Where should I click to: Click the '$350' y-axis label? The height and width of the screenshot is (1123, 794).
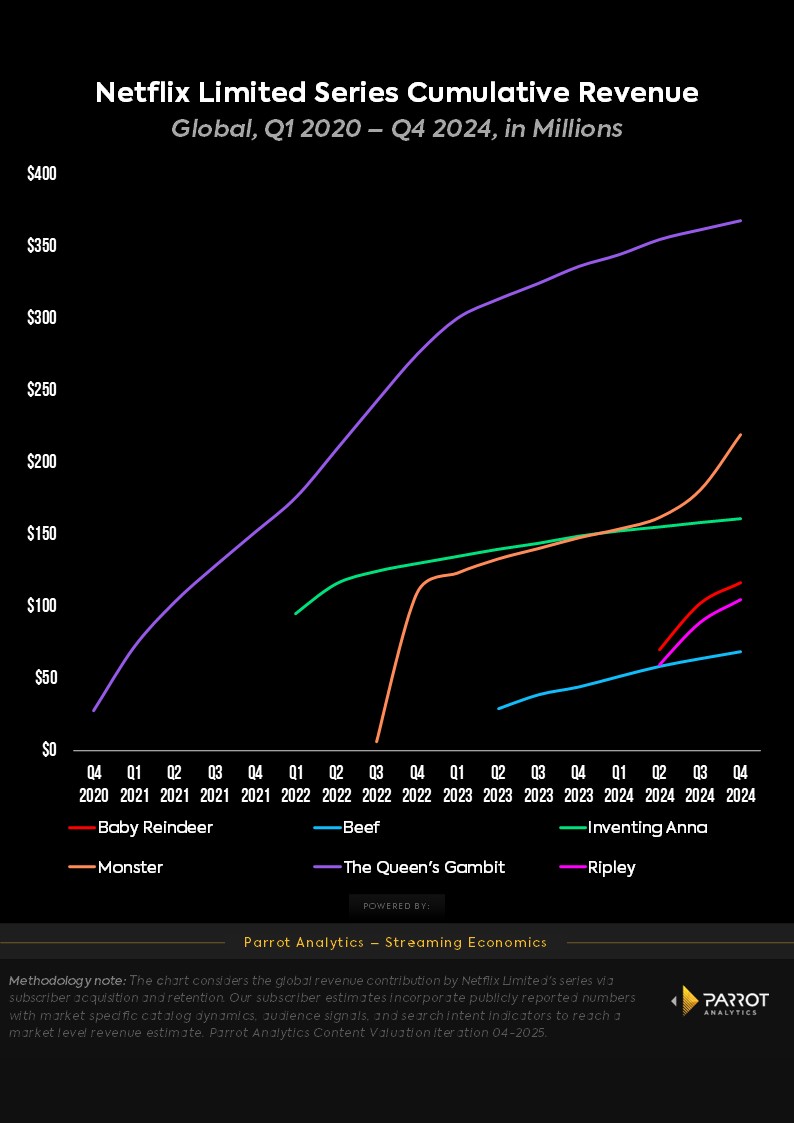tap(42, 246)
